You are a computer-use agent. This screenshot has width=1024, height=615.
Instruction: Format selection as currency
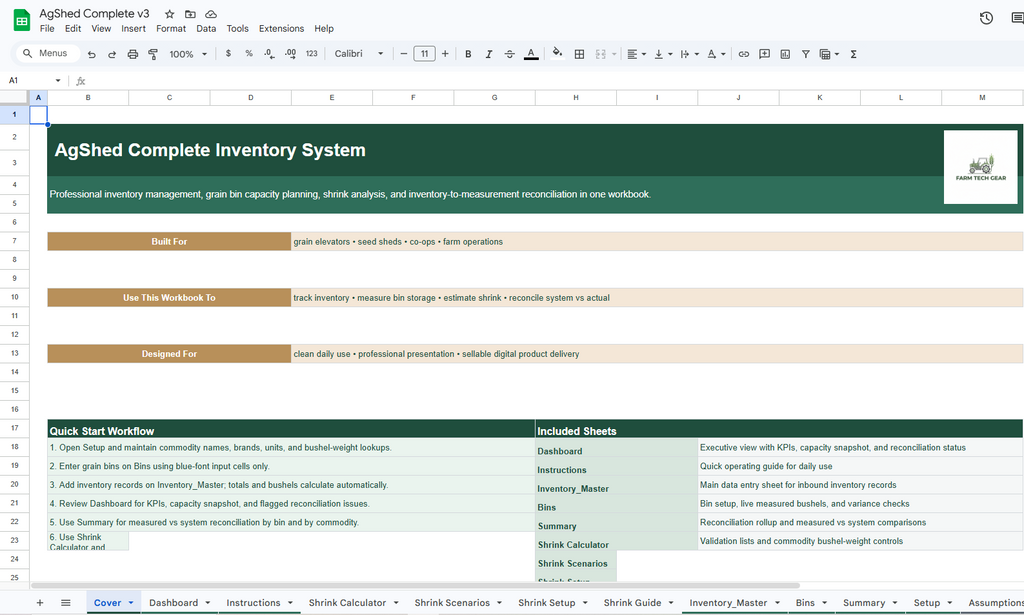click(229, 54)
